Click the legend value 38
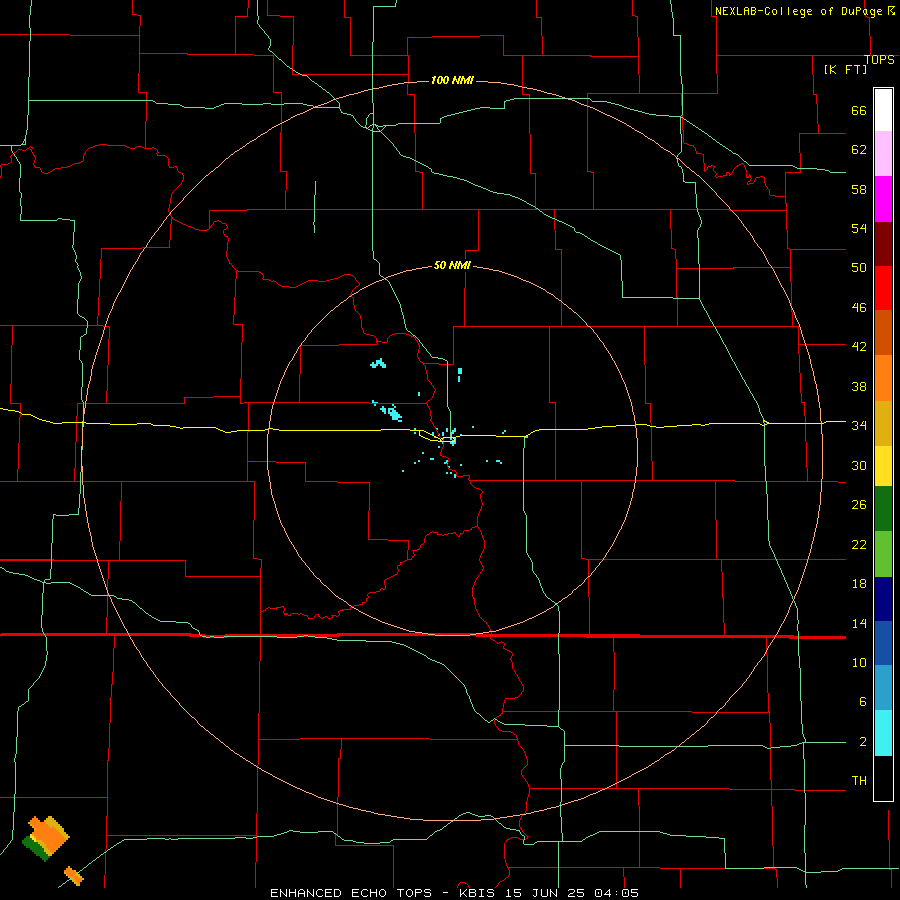Screen dimensions: 900x900 859,386
